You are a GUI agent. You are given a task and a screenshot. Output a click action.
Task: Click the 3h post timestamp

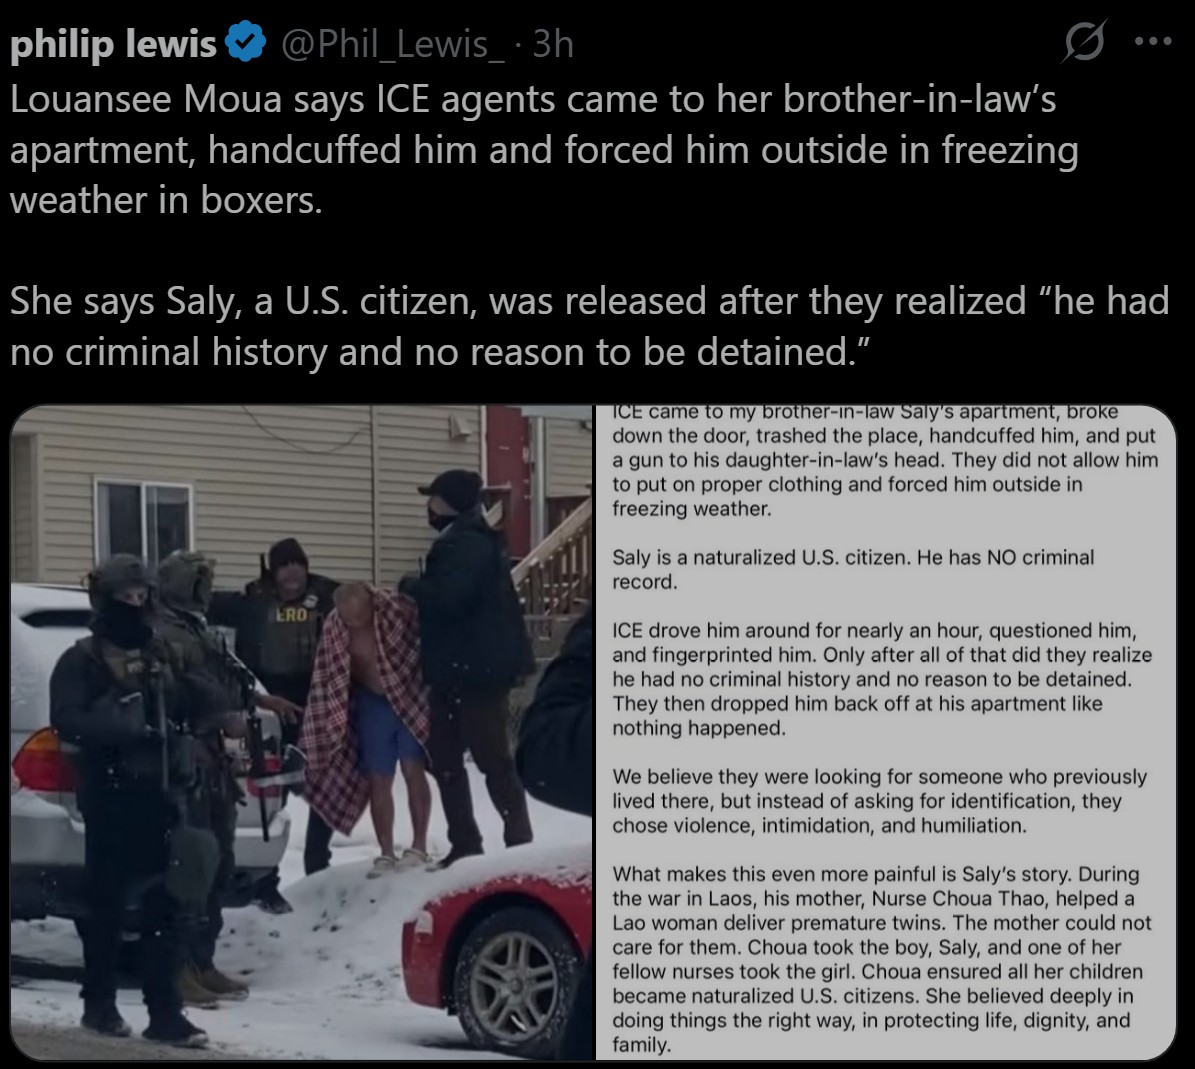tap(553, 43)
